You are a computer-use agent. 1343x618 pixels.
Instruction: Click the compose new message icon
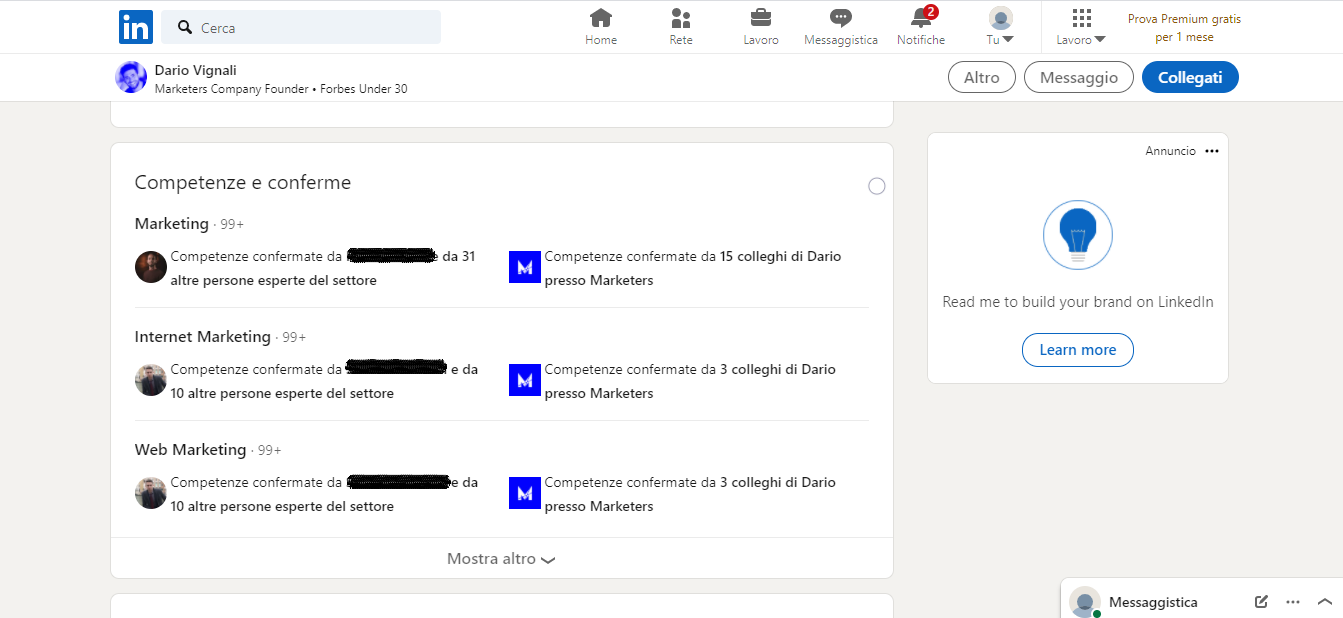click(x=1261, y=602)
